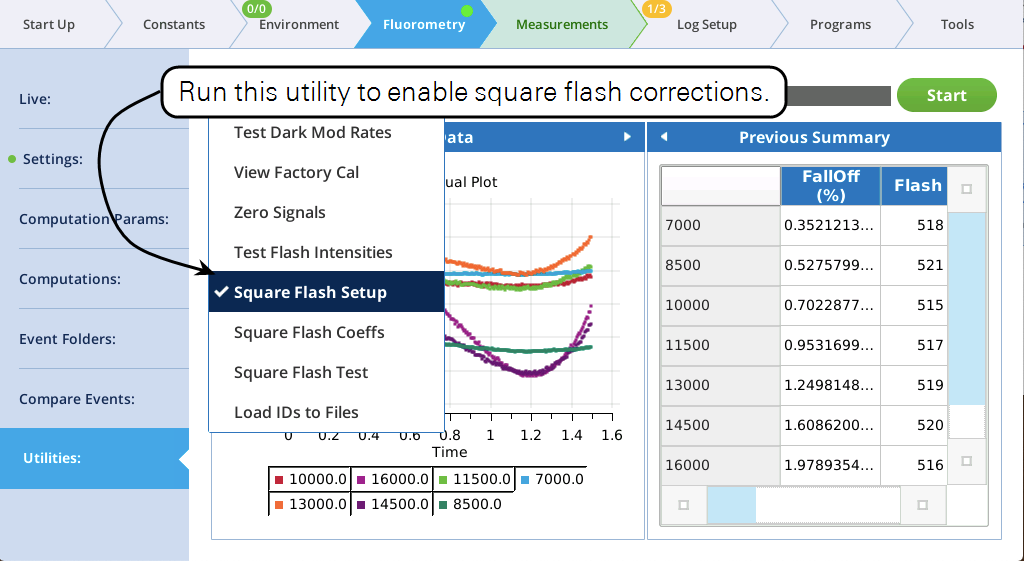Click the blue 7000.0 legend swatch

click(525, 480)
